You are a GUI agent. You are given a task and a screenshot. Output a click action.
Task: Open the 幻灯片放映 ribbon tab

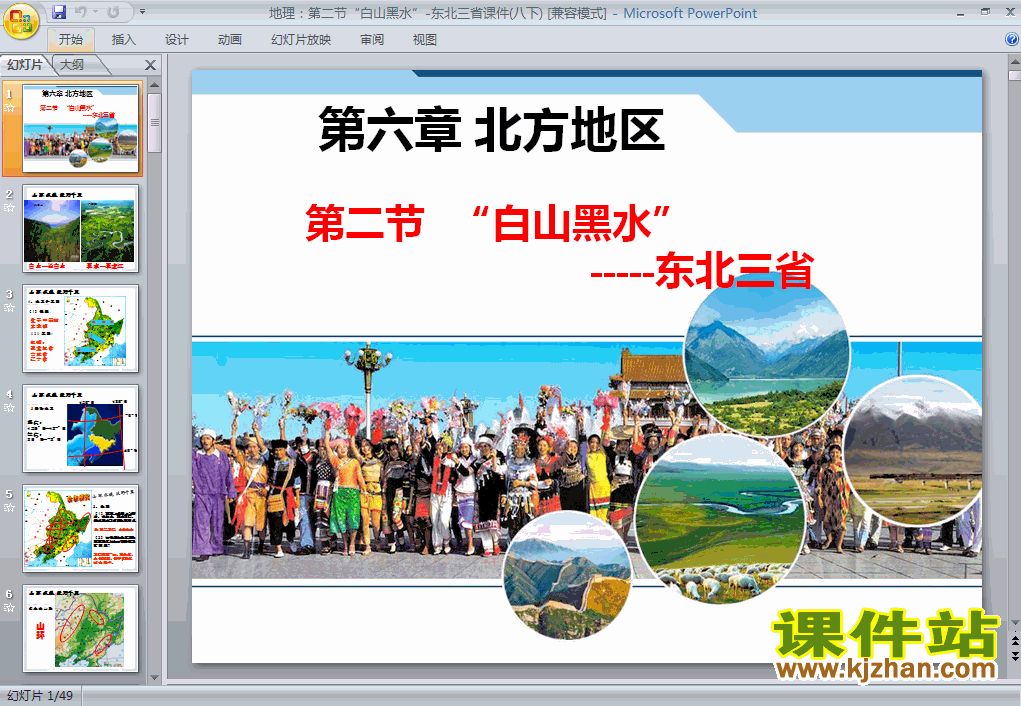[301, 40]
